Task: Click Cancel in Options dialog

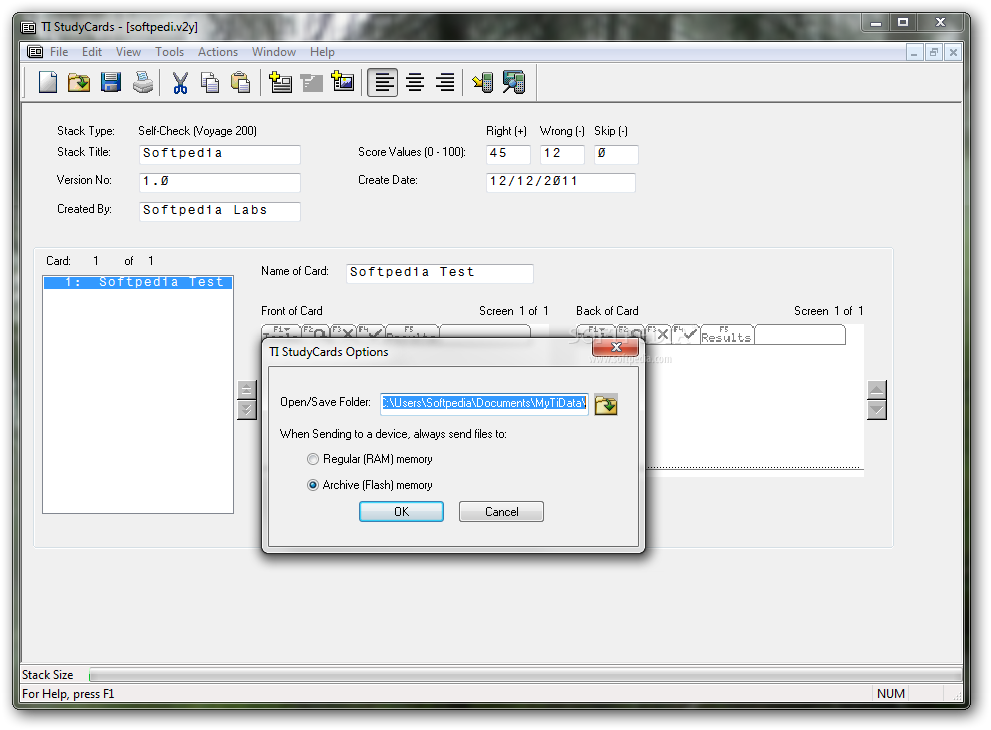Action: click(x=501, y=511)
